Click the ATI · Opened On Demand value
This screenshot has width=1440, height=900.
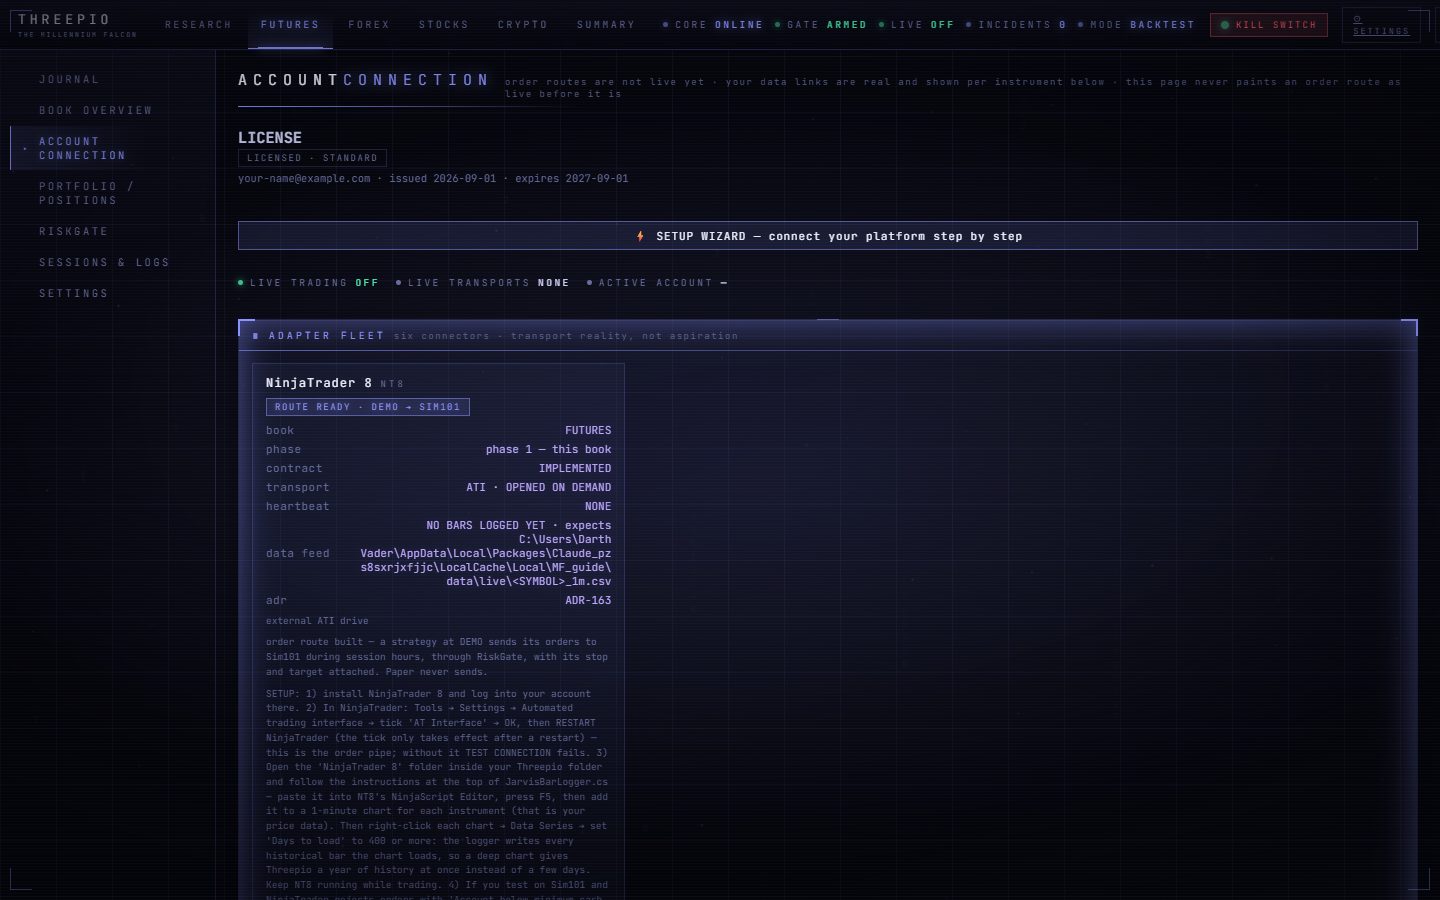coord(539,488)
